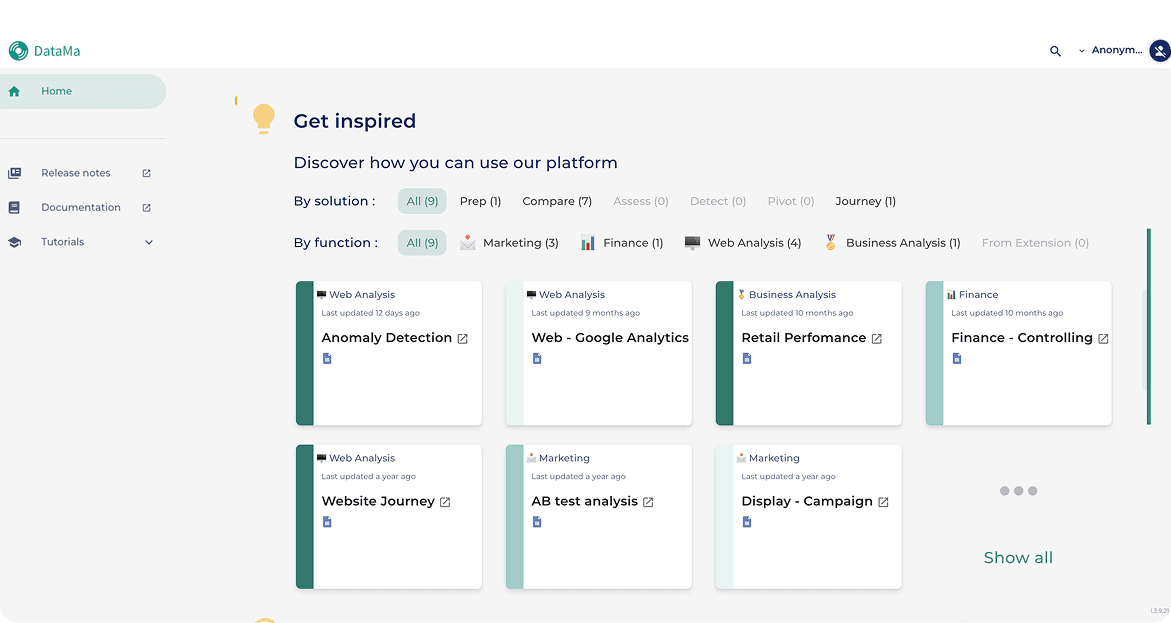Click "Discover how you can use our platform"

click(x=456, y=163)
